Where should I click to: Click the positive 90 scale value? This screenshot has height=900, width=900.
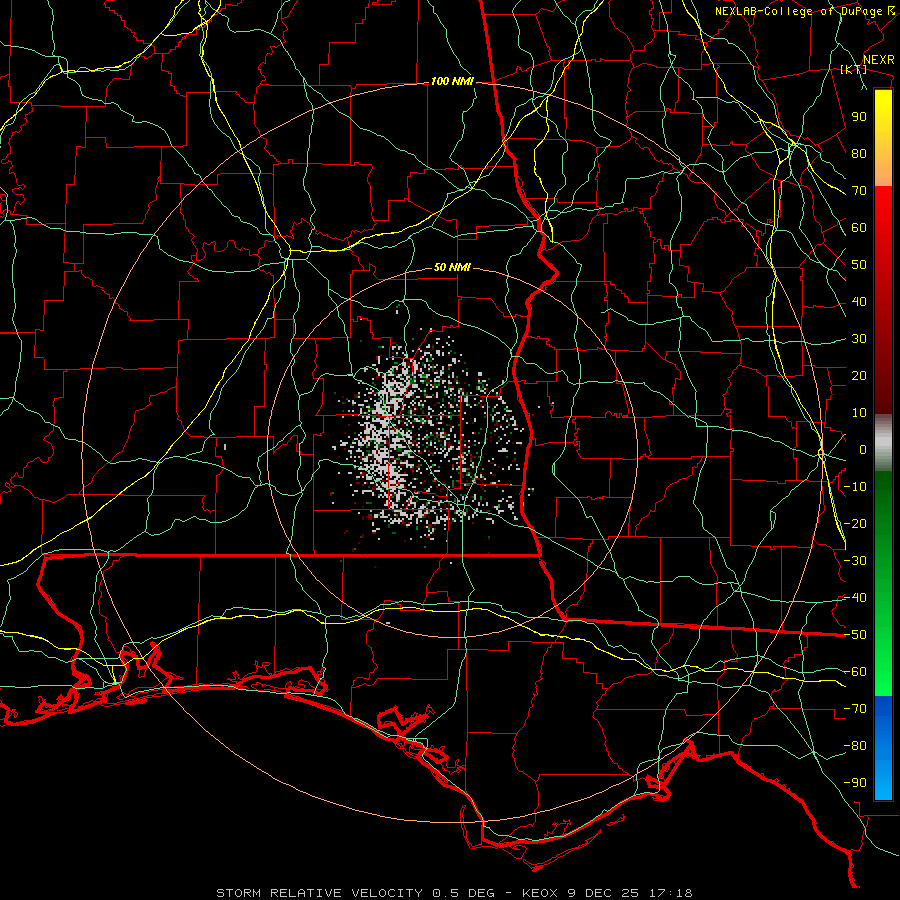[859, 117]
